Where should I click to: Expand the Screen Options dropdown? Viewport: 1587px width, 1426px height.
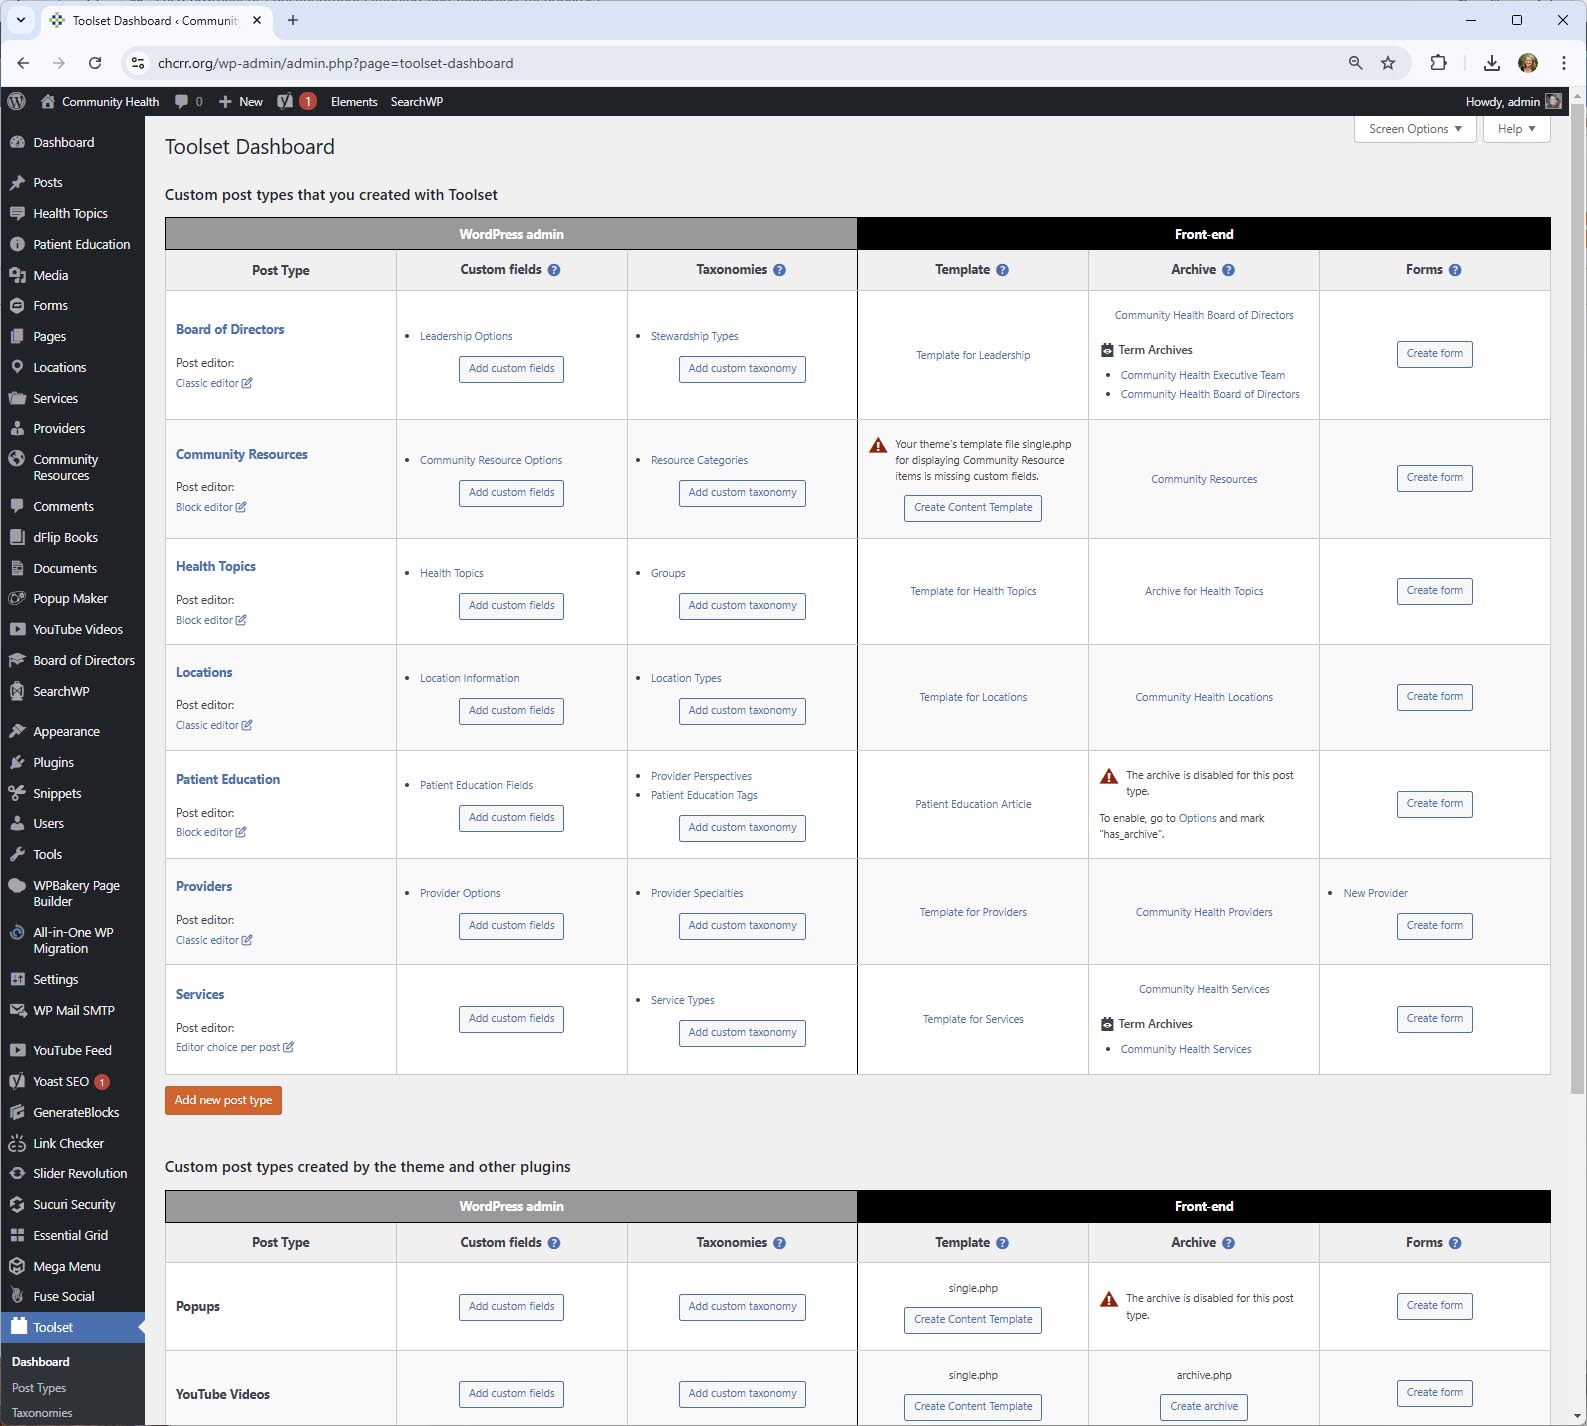pos(1415,129)
